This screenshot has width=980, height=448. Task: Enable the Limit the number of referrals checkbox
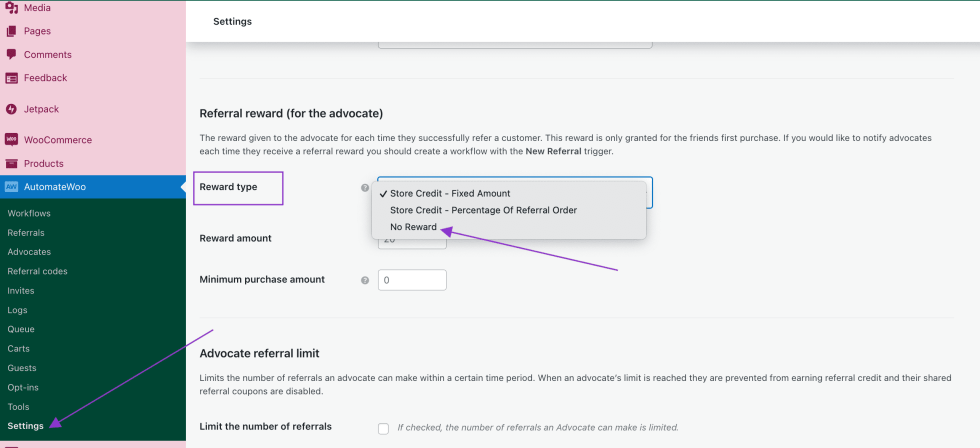pyautogui.click(x=384, y=428)
